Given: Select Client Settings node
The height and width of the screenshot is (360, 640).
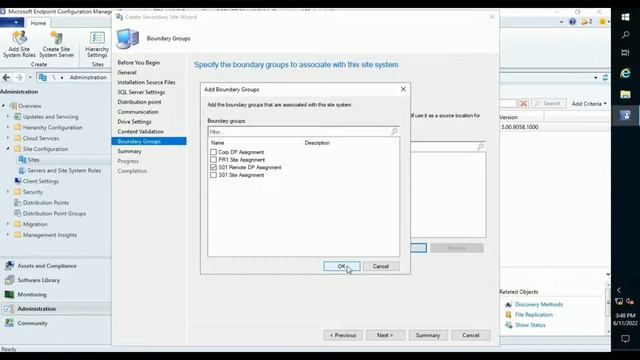Looking at the screenshot, I should (x=41, y=181).
